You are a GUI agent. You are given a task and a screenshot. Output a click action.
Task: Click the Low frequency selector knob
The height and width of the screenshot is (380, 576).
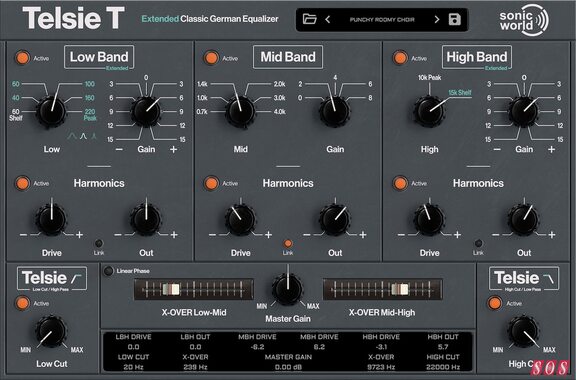click(x=51, y=111)
